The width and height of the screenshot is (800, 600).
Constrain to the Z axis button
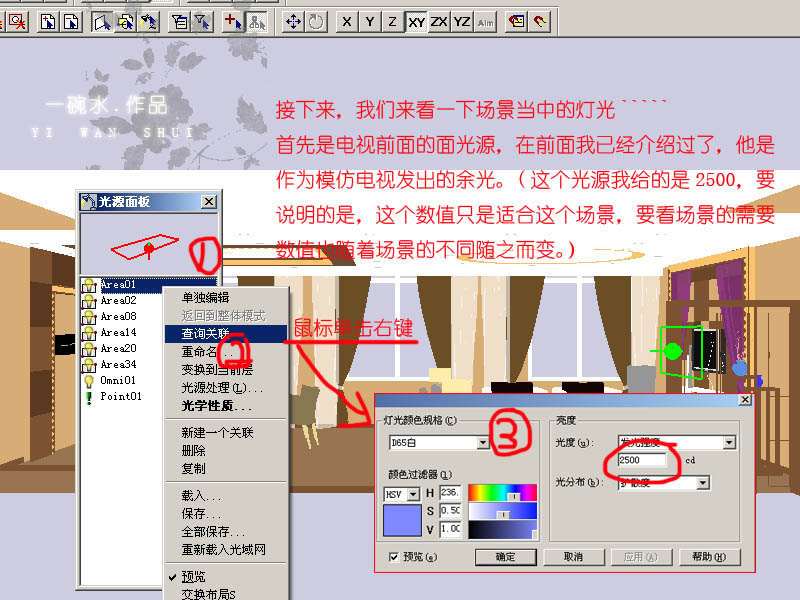tap(392, 22)
